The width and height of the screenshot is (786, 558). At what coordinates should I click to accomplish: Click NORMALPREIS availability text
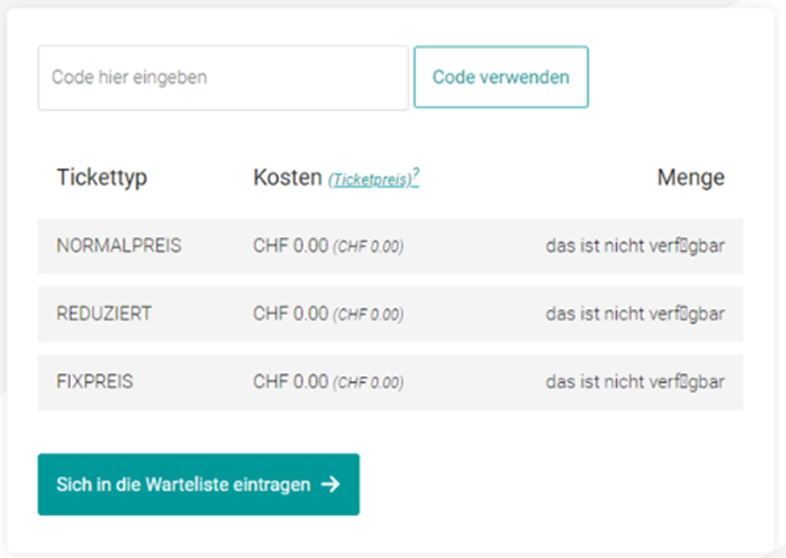tap(635, 246)
